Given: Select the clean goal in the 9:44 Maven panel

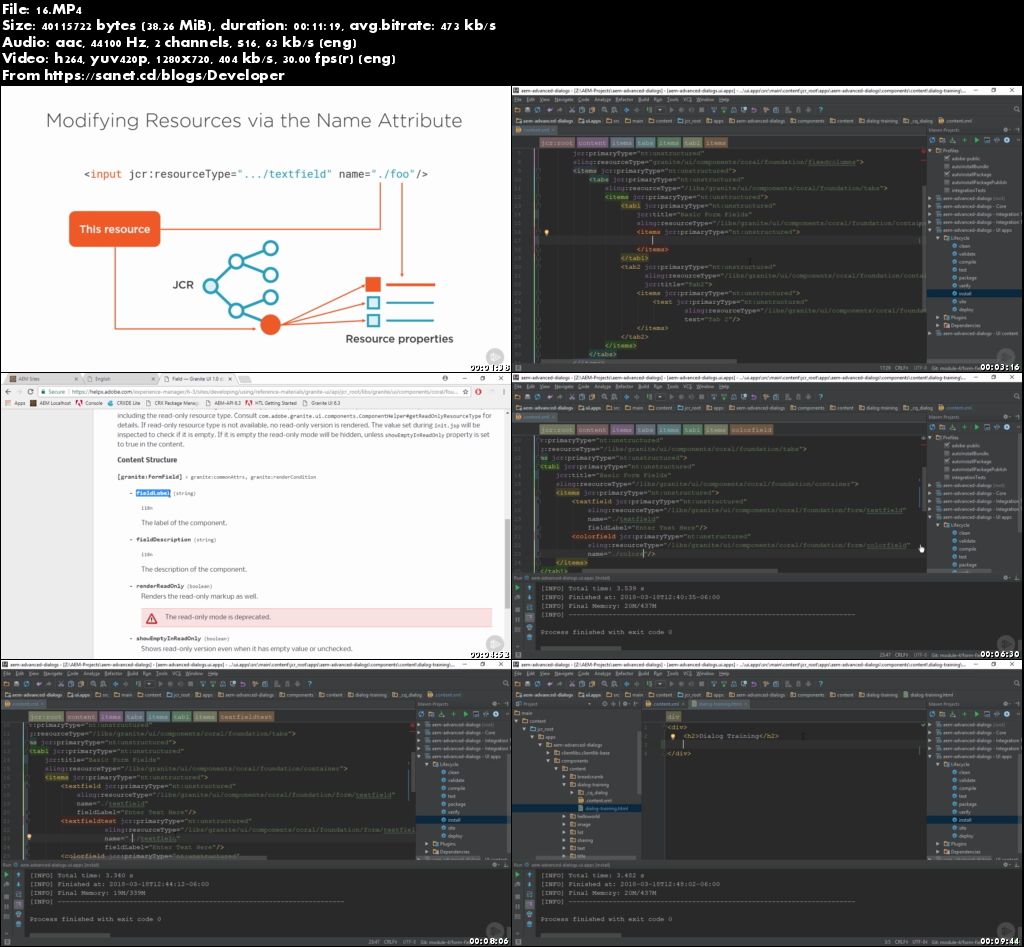Looking at the screenshot, I should 960,772.
